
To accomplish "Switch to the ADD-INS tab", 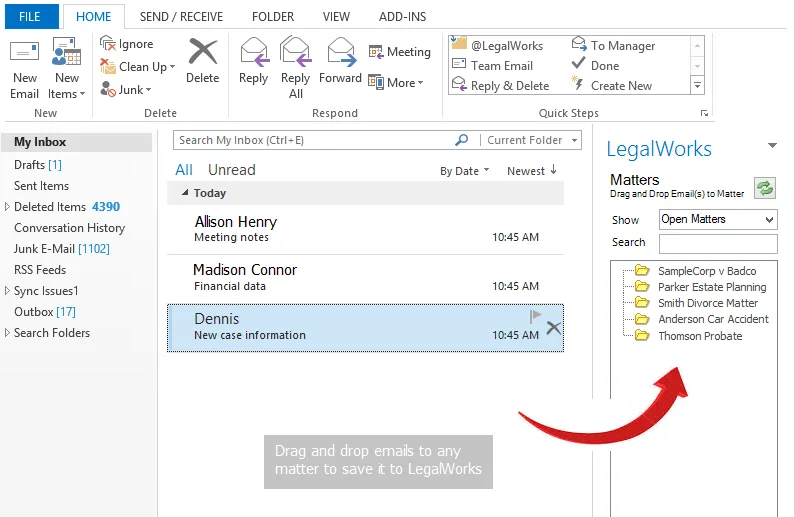I will tap(403, 16).
